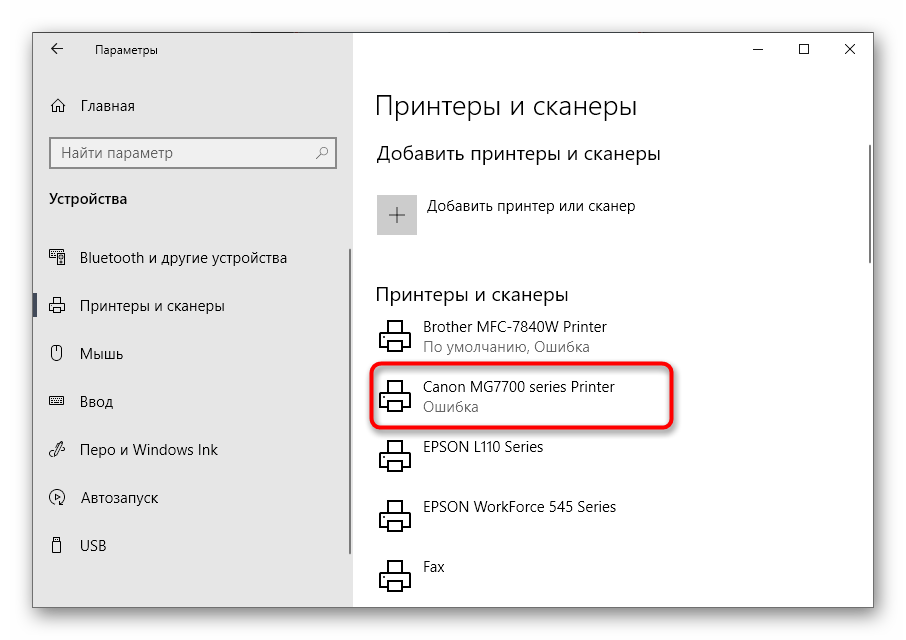Click Добавить принтер или сканер
906x640 pixels.
point(531,206)
